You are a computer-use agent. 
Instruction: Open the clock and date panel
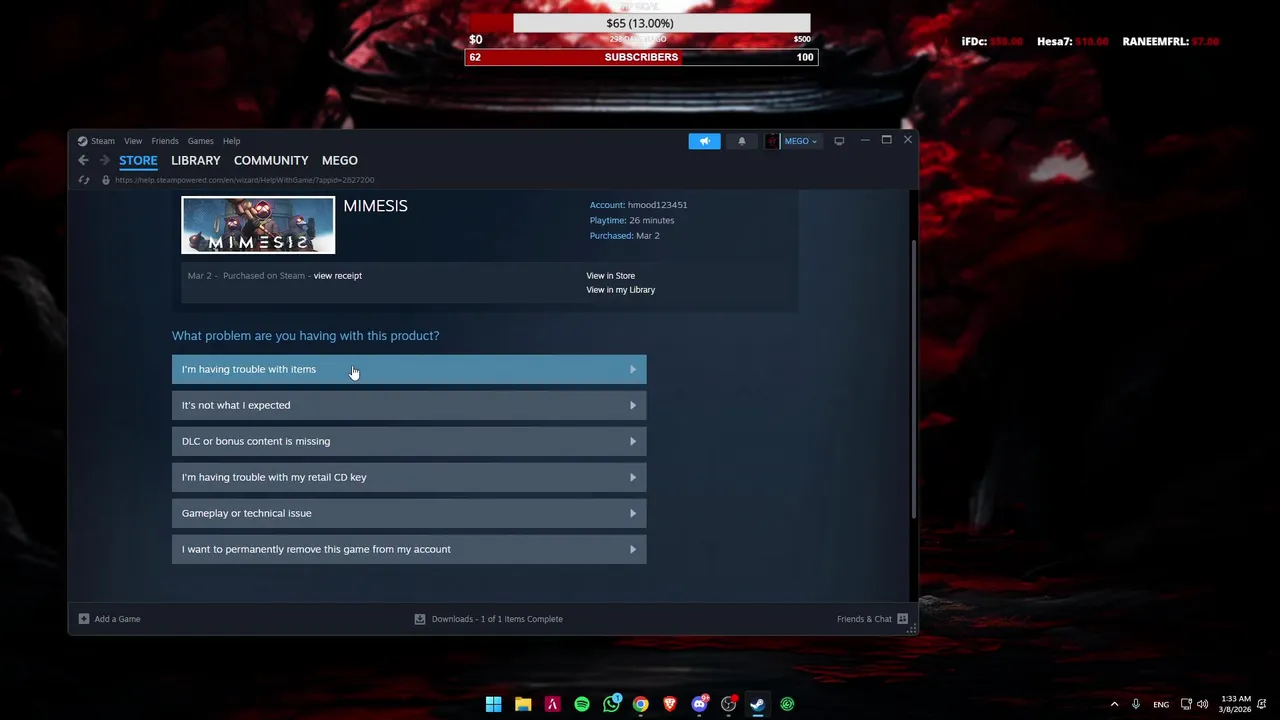tap(1236, 704)
